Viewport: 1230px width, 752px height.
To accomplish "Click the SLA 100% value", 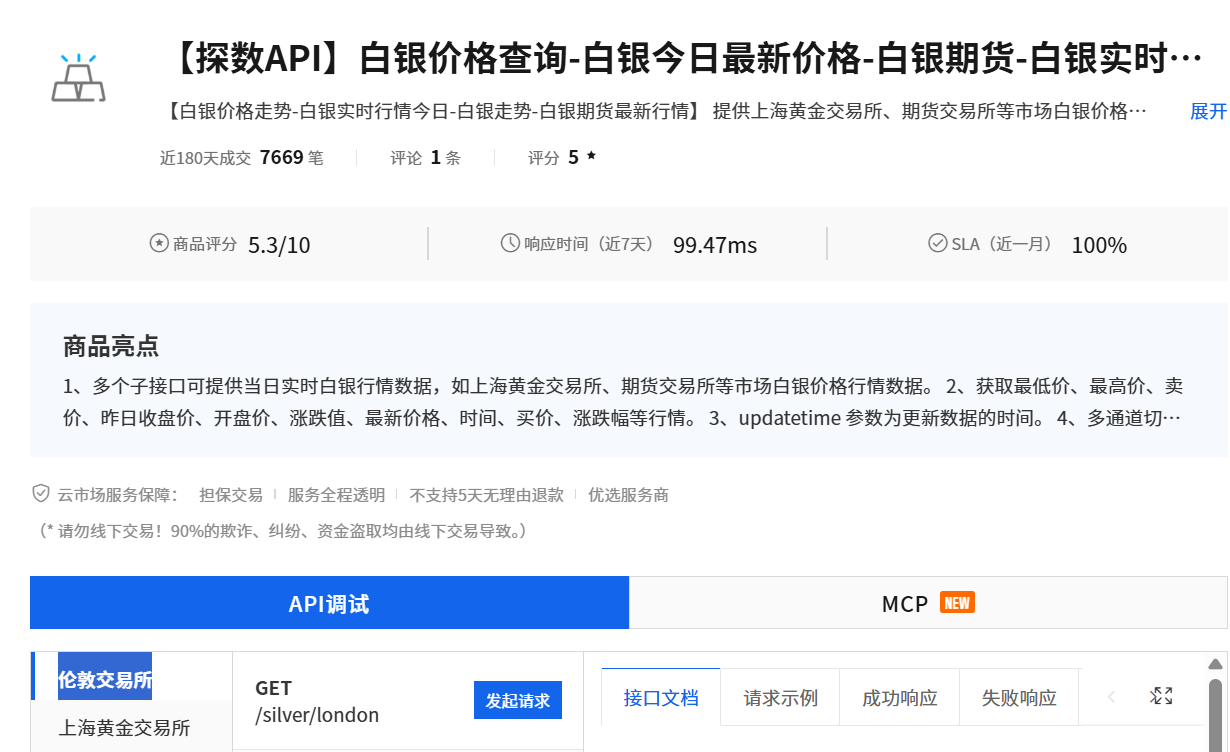I will click(1099, 244).
